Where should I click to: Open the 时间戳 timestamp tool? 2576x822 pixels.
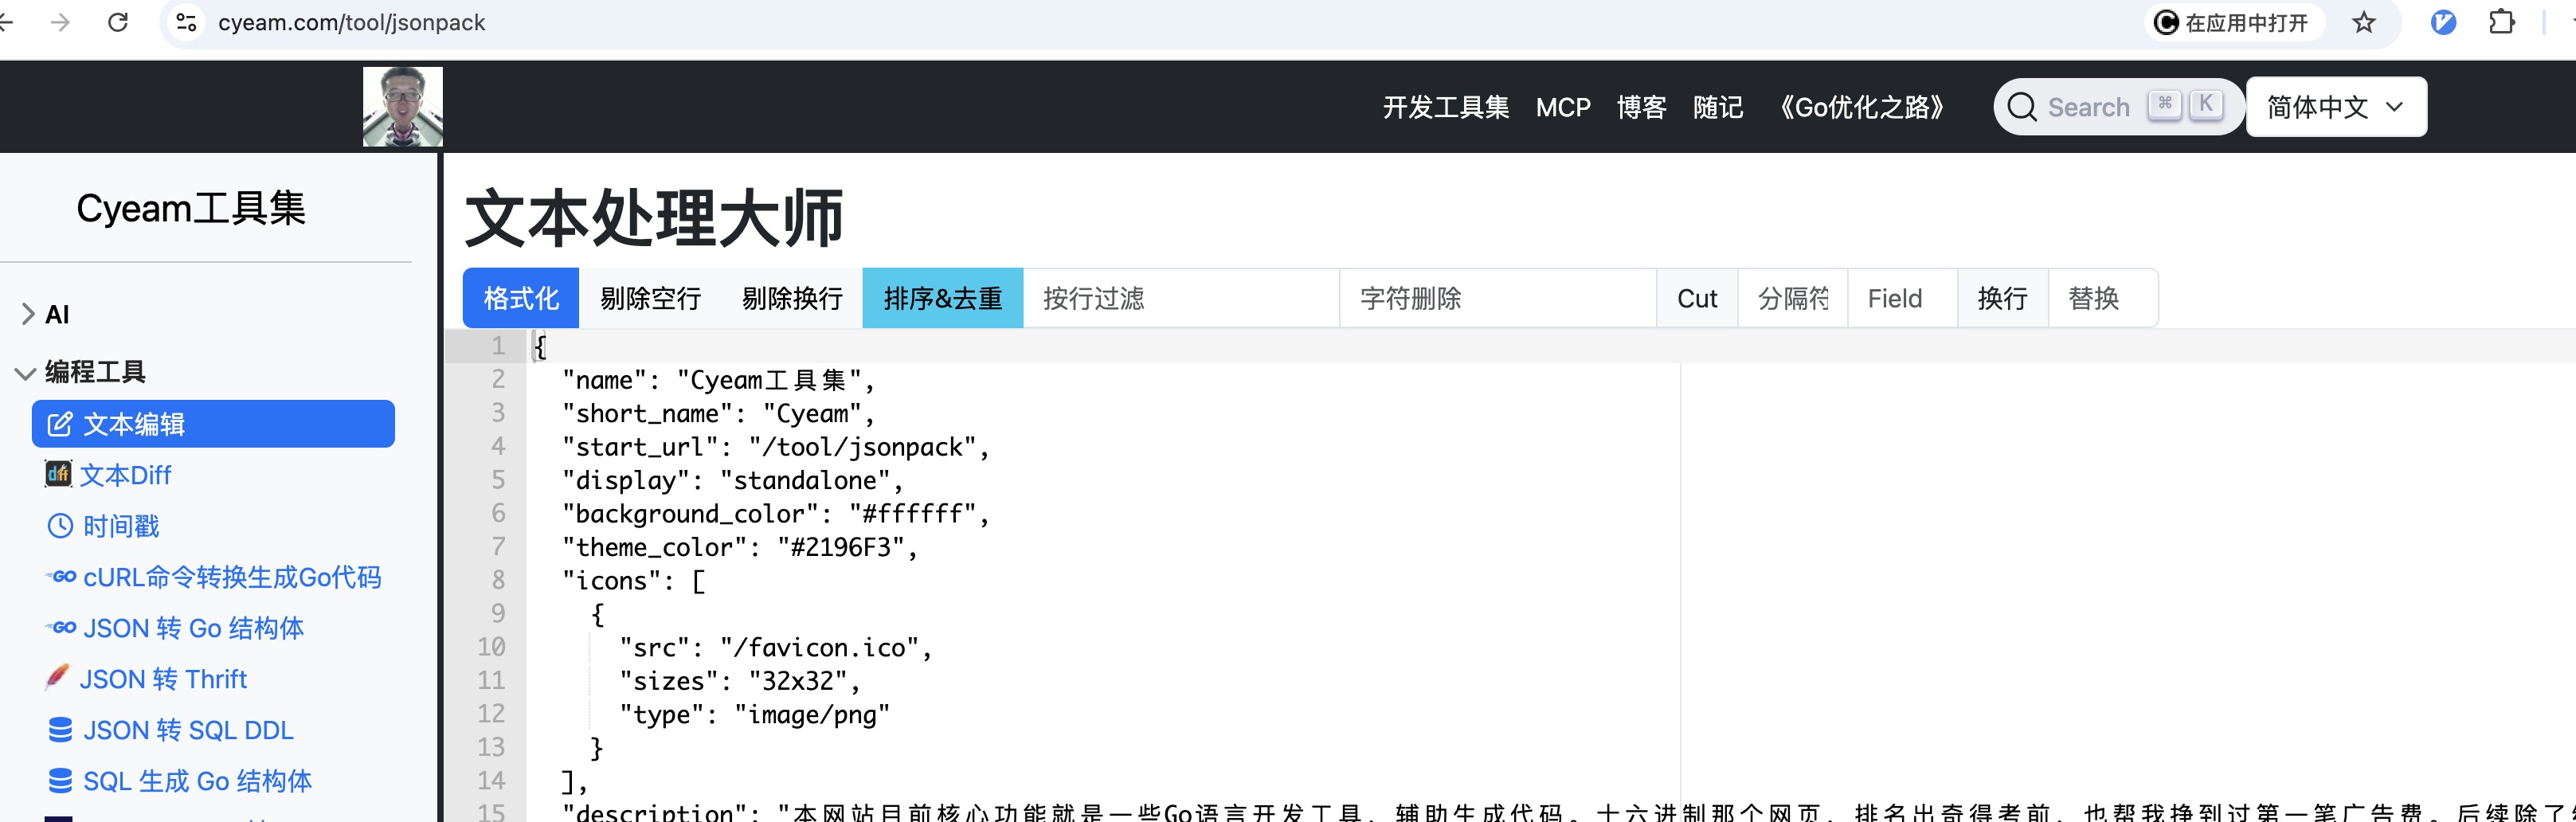coord(120,526)
